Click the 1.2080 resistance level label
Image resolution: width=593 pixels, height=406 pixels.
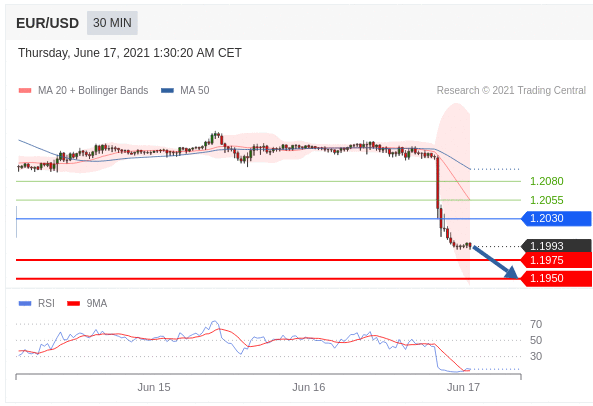click(546, 181)
